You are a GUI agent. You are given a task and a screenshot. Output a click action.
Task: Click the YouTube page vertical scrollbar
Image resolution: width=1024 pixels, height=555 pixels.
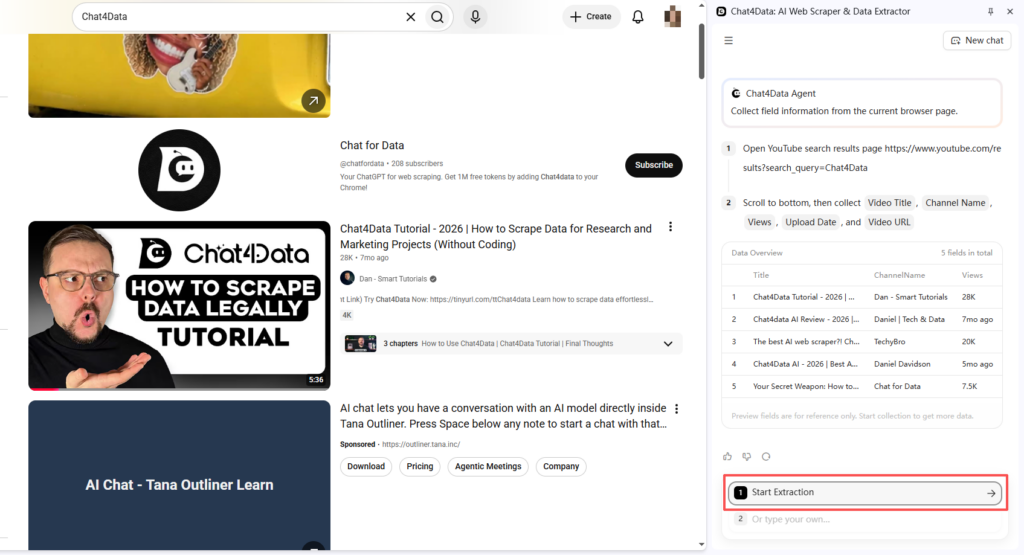[x=701, y=51]
